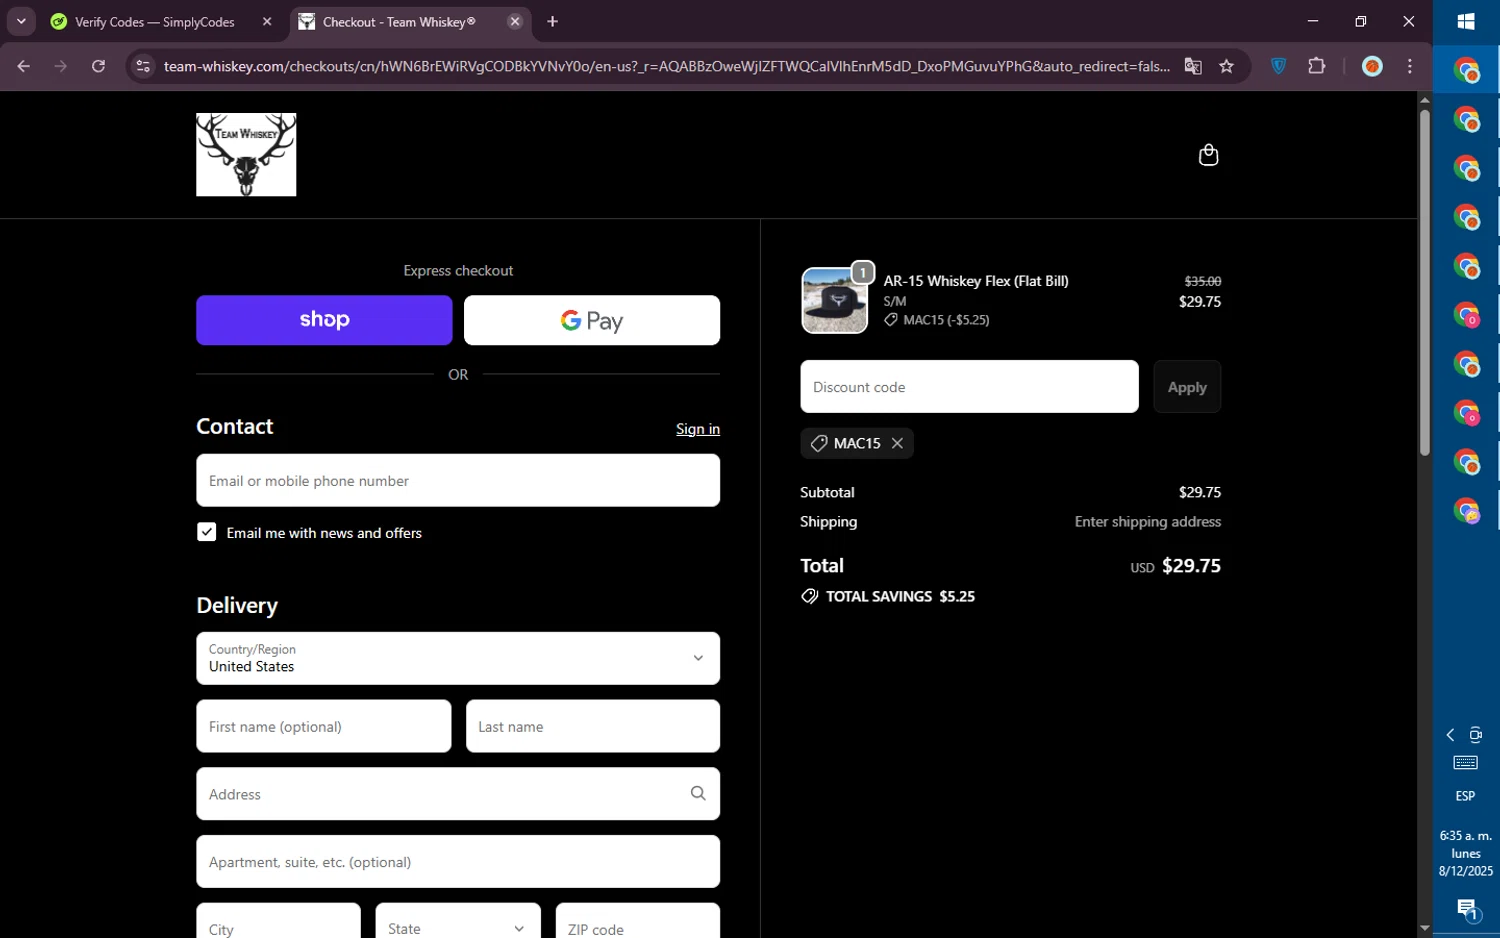Open the Extensions puzzle icon

1317,66
